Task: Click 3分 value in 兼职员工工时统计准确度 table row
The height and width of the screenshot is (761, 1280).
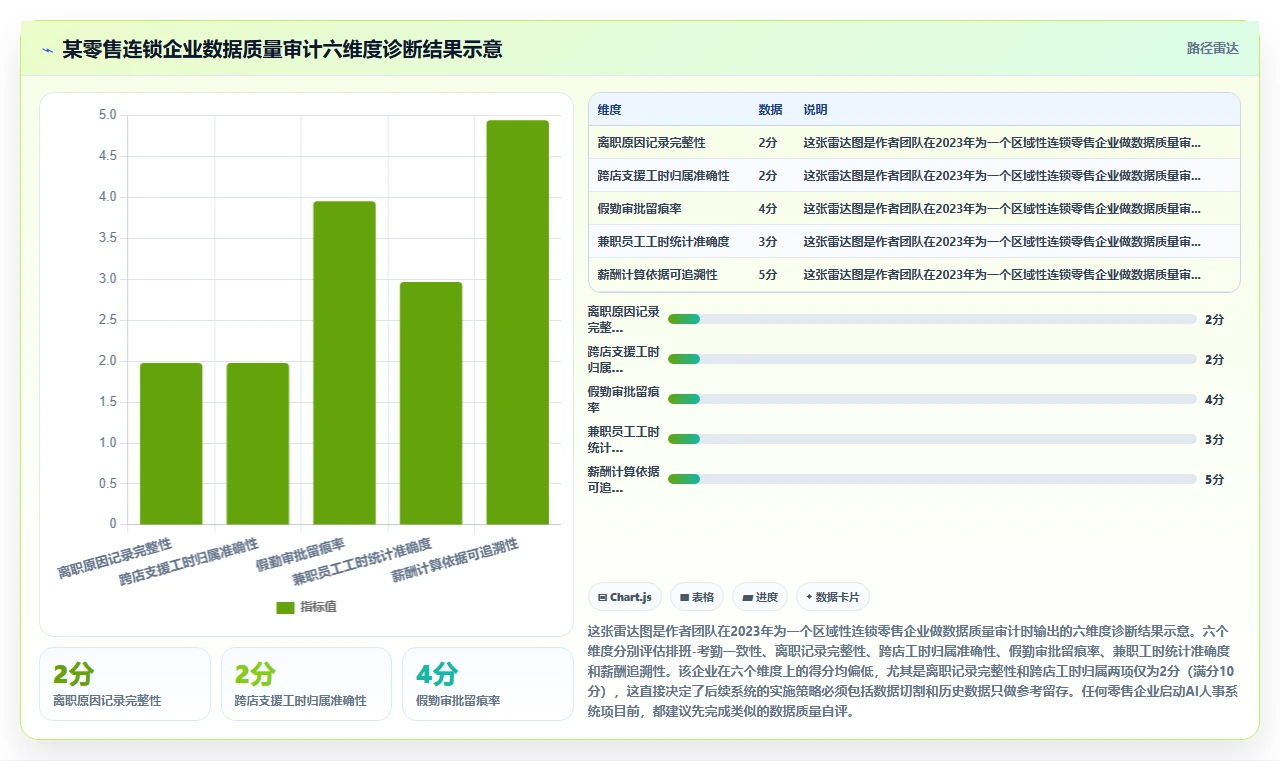Action: click(x=767, y=242)
